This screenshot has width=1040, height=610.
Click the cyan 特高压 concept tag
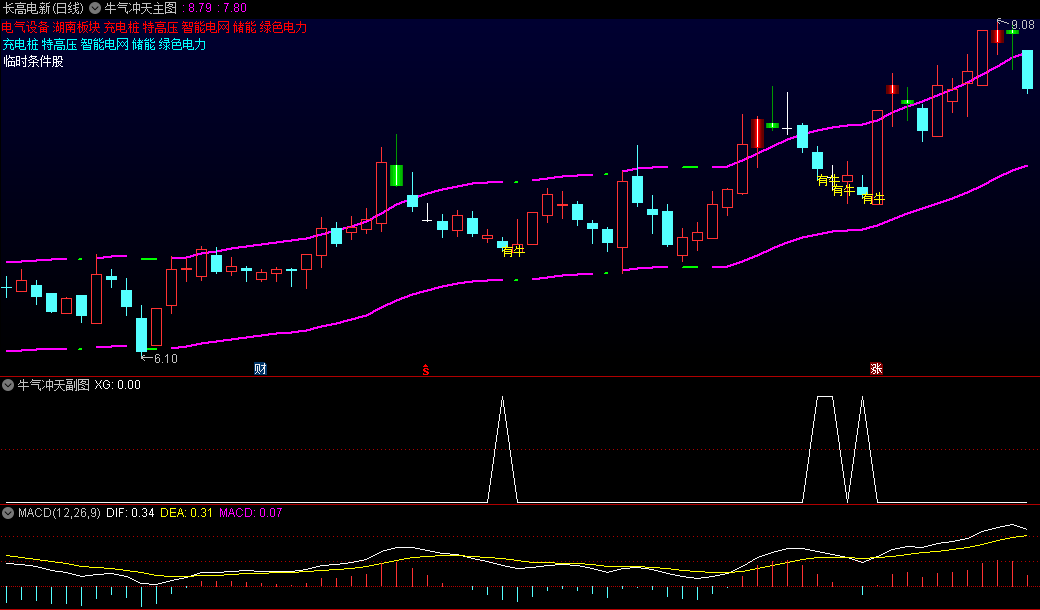[60, 45]
